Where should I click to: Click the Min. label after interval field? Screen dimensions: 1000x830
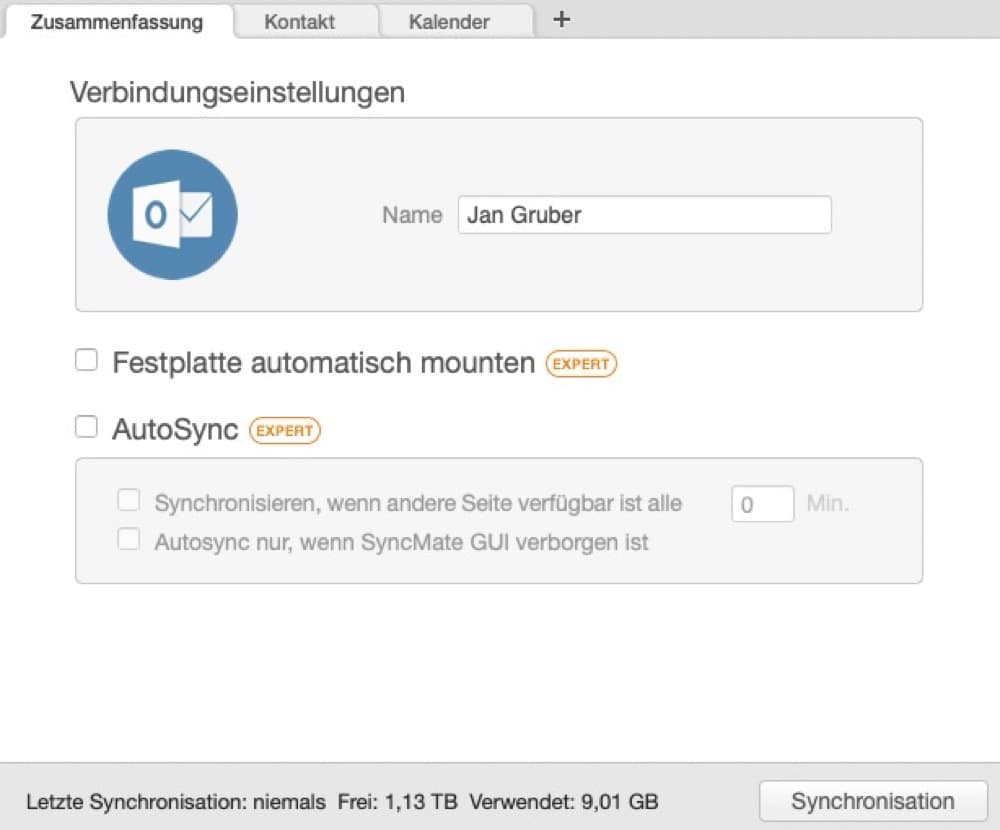tap(827, 503)
